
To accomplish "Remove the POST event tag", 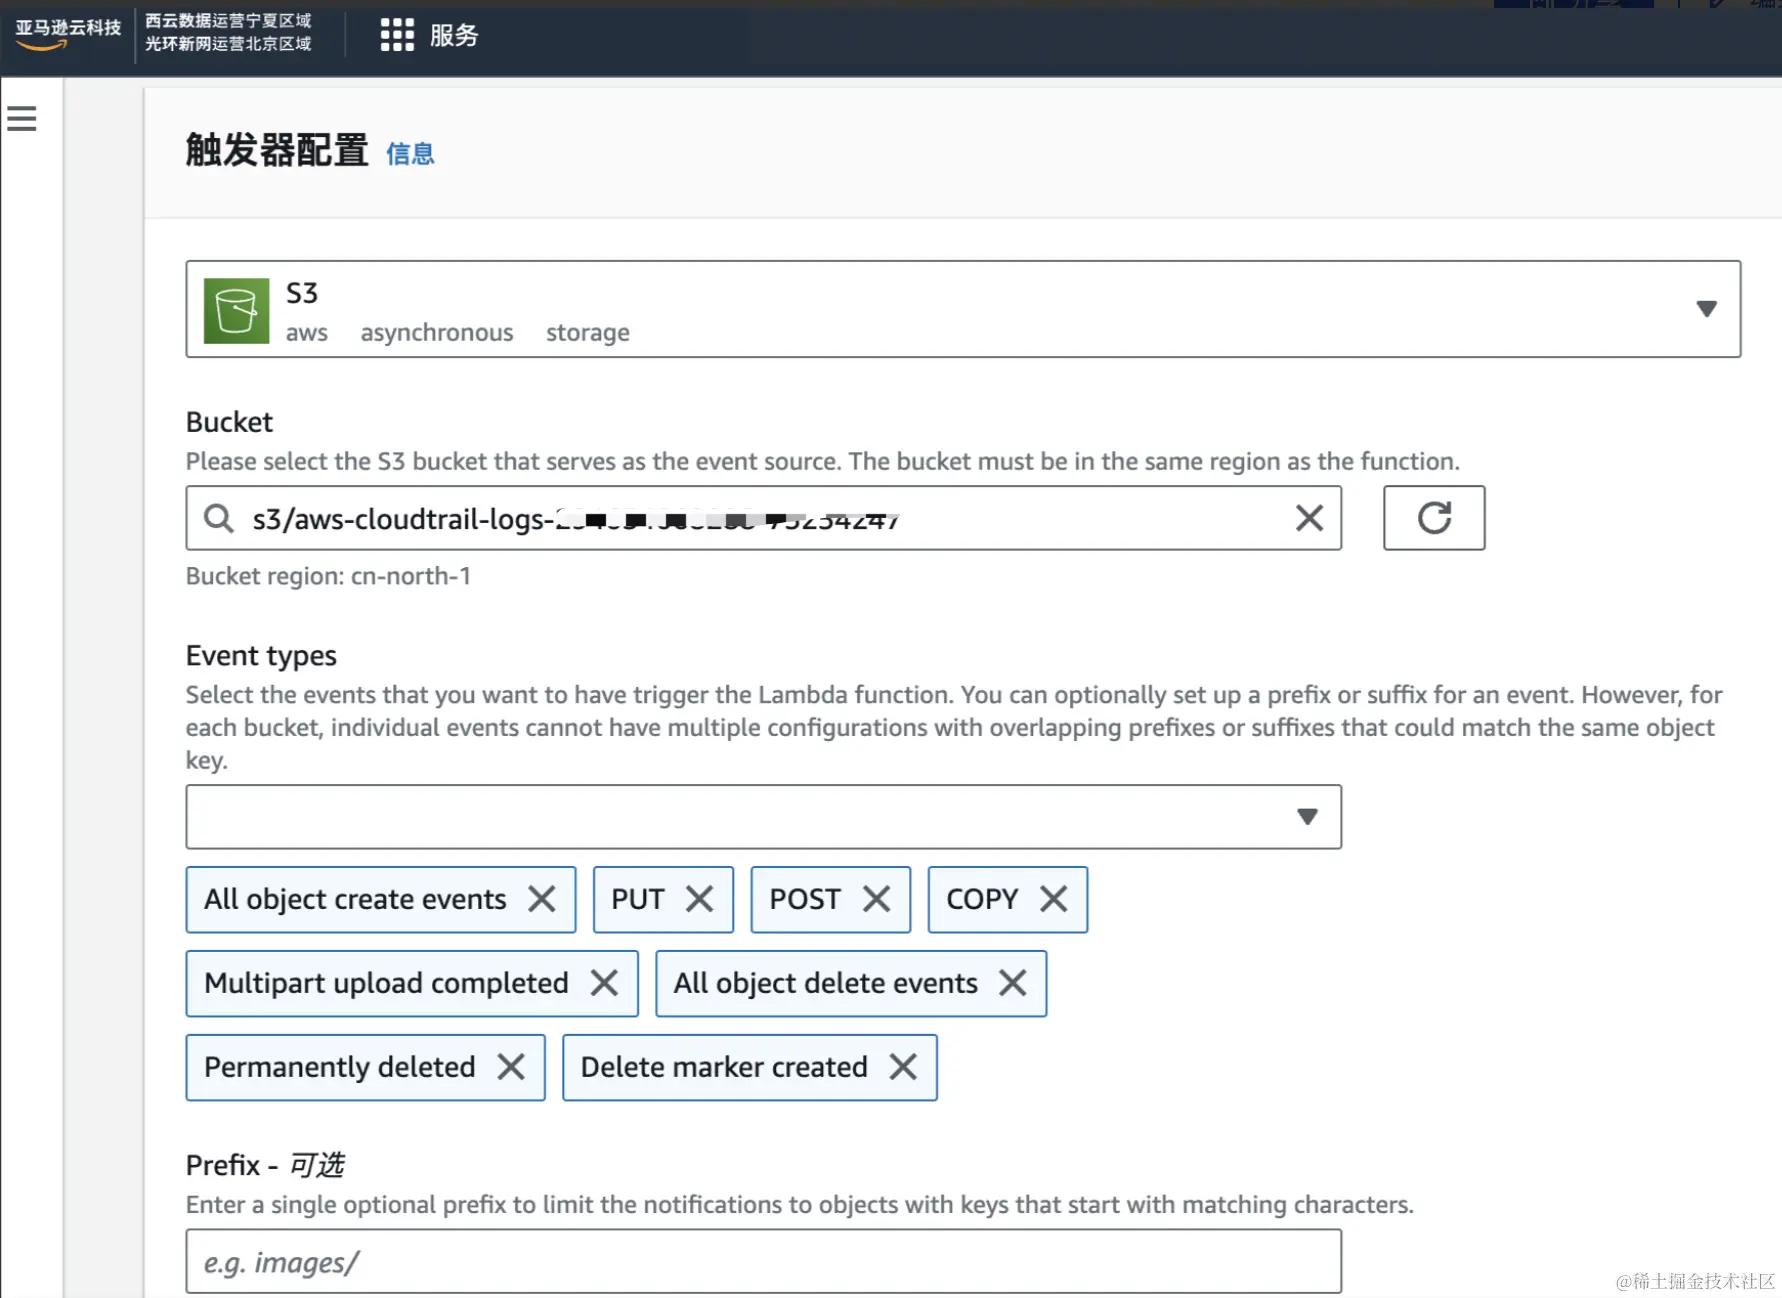I will [x=877, y=899].
